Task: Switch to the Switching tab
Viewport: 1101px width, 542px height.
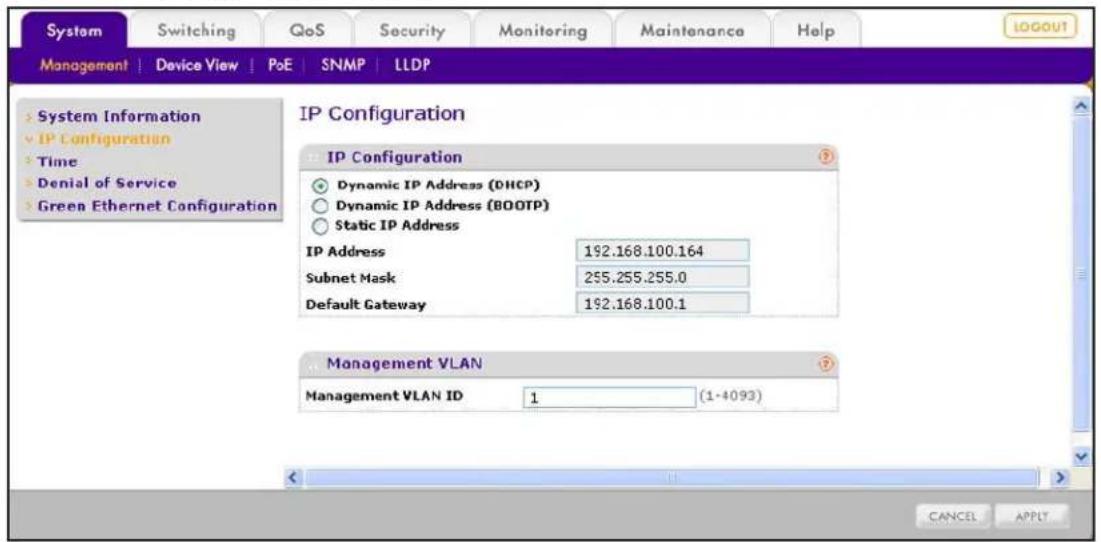Action: tap(196, 31)
